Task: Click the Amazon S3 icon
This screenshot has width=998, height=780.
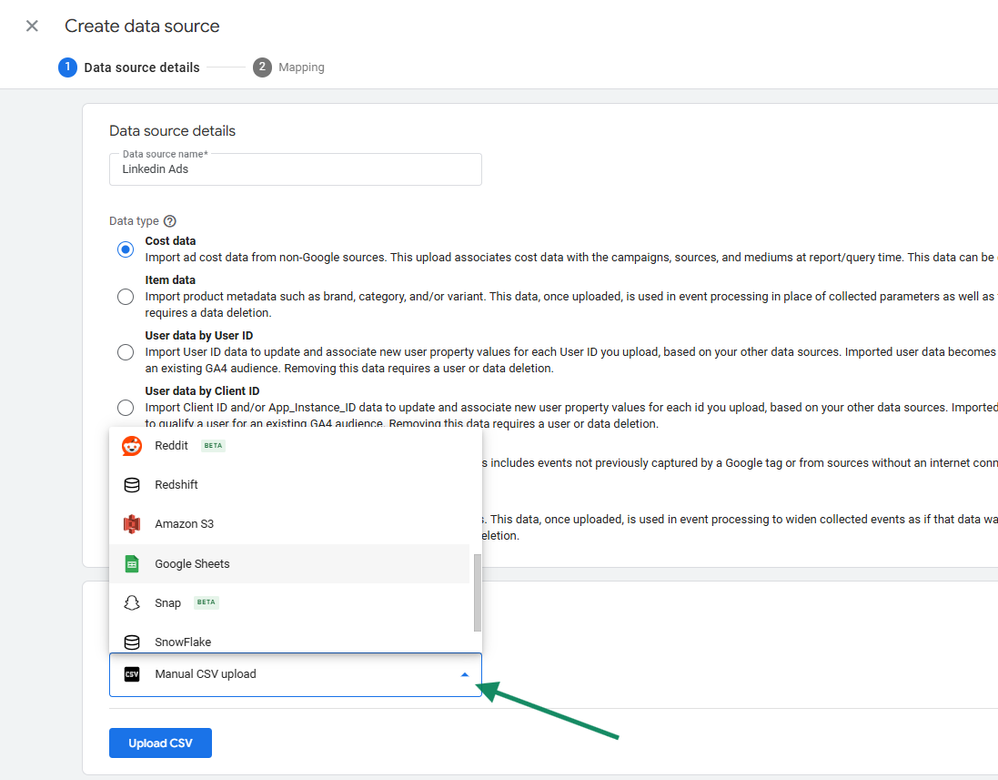Action: point(132,524)
